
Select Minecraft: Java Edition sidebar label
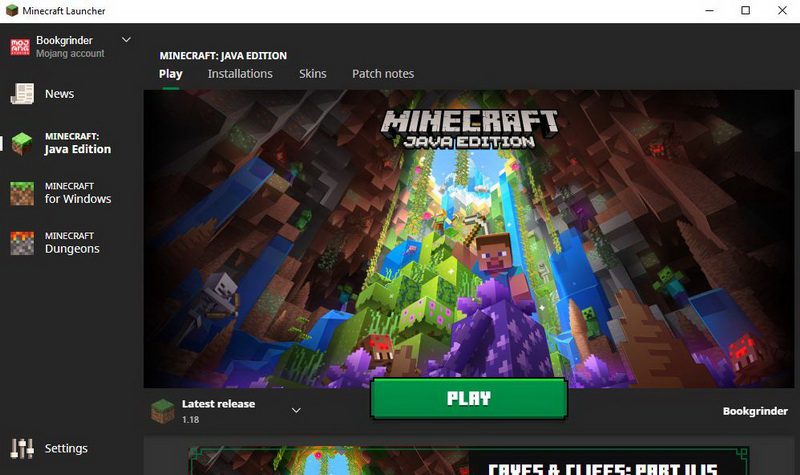(78, 143)
